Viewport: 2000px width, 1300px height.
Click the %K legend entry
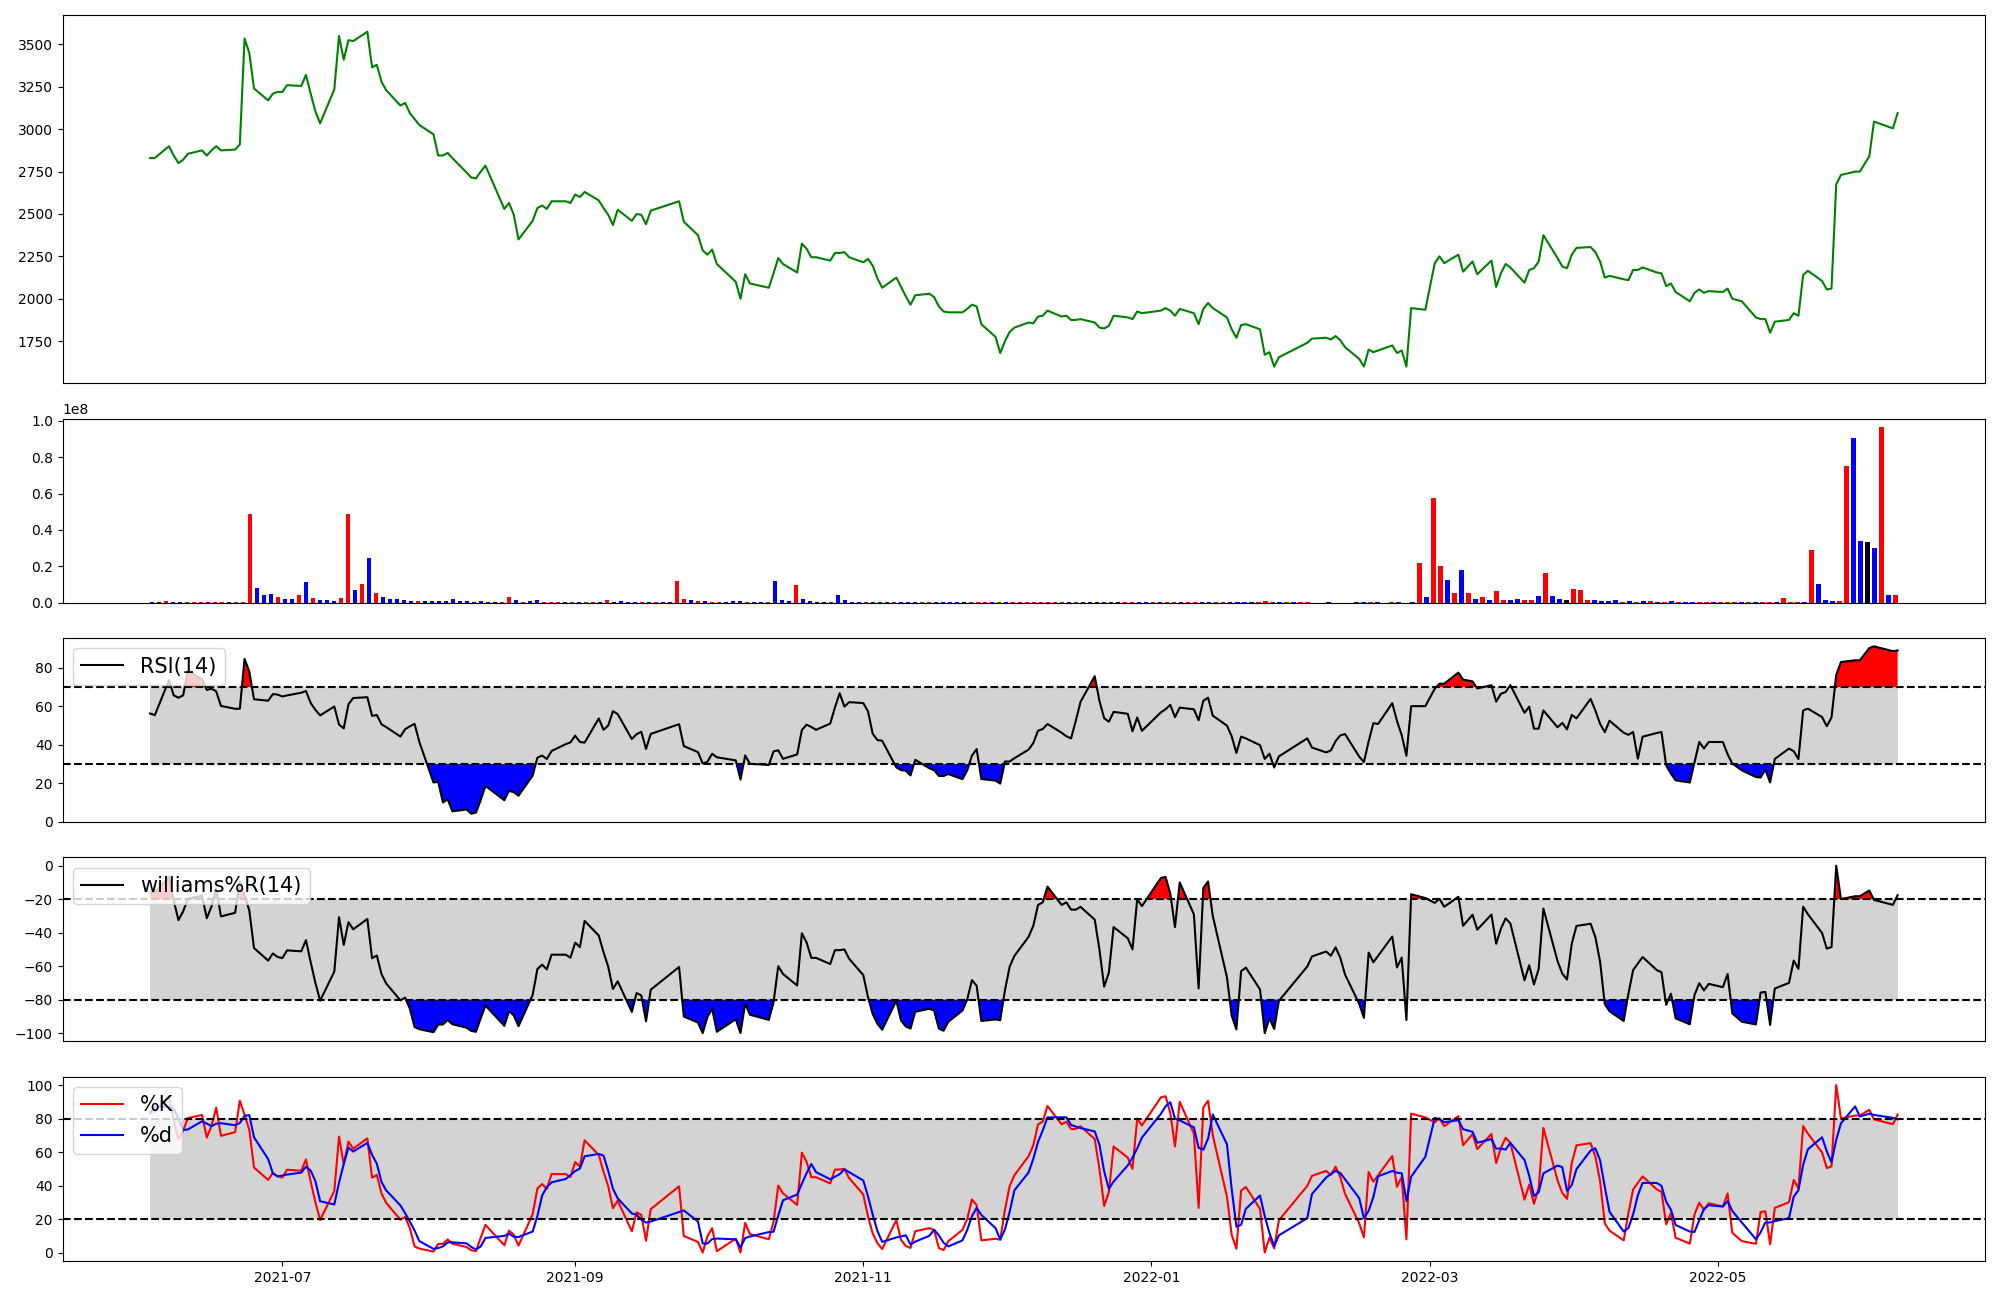click(156, 1104)
